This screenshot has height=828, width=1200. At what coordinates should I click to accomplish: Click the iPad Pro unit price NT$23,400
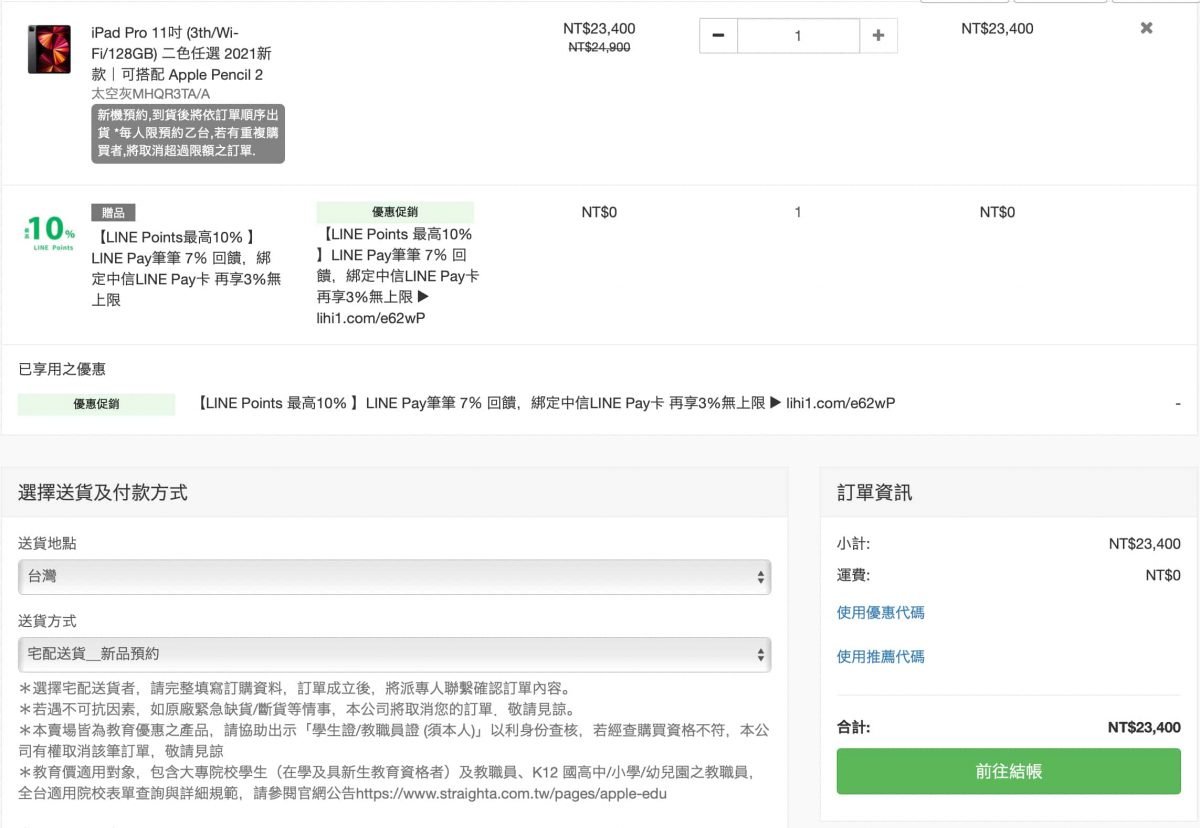click(599, 28)
